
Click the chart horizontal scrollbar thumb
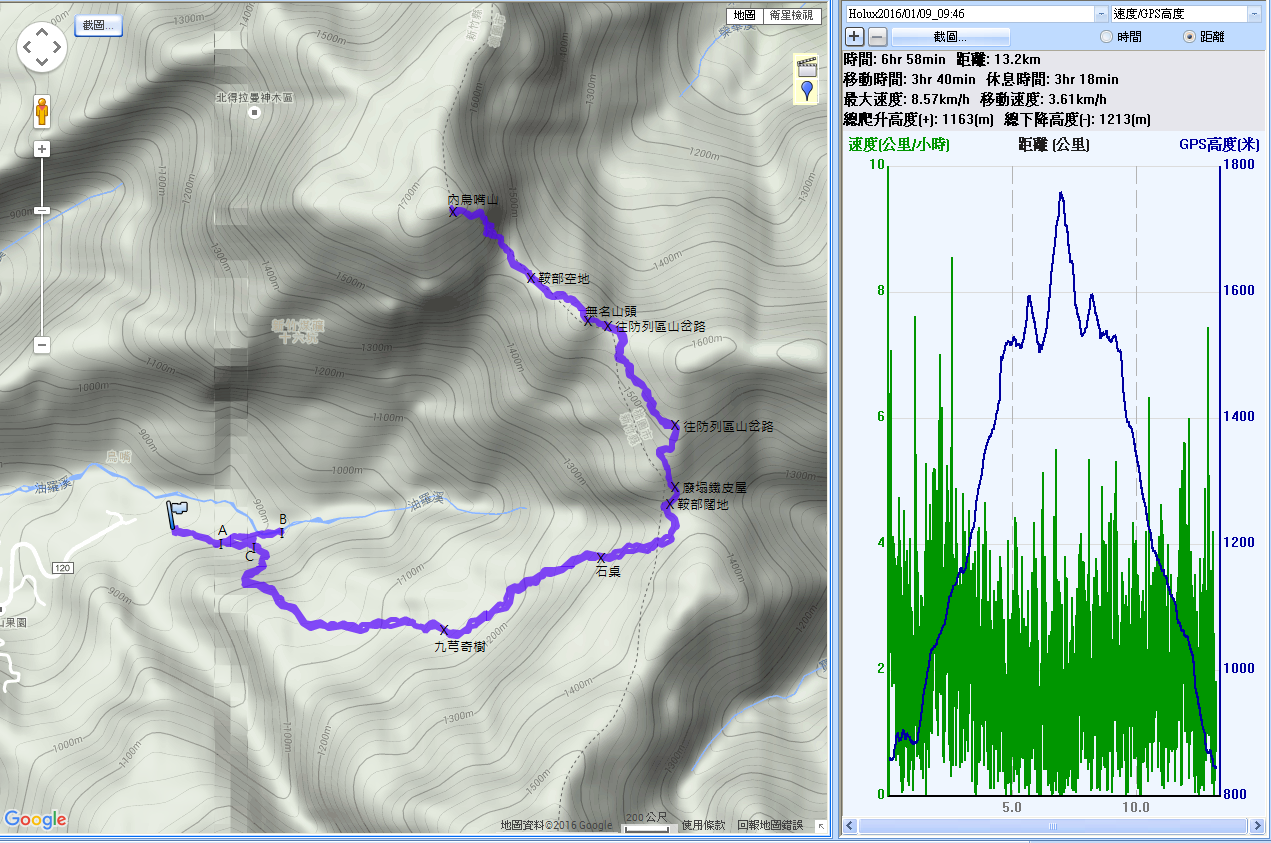[1051, 827]
